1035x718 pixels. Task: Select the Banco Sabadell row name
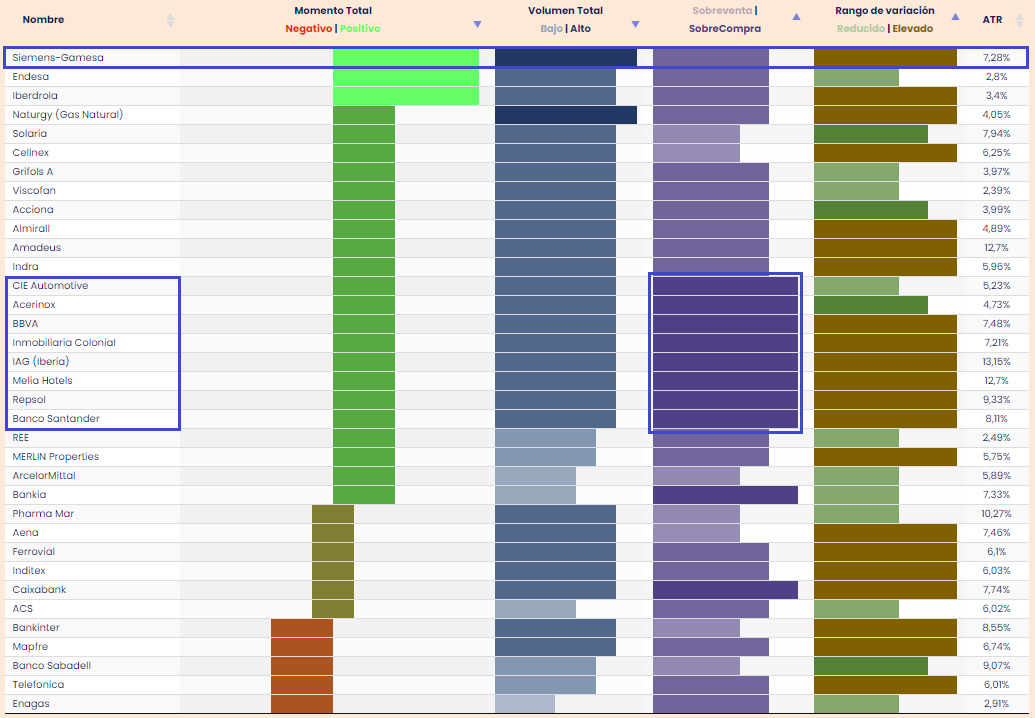tap(51, 666)
